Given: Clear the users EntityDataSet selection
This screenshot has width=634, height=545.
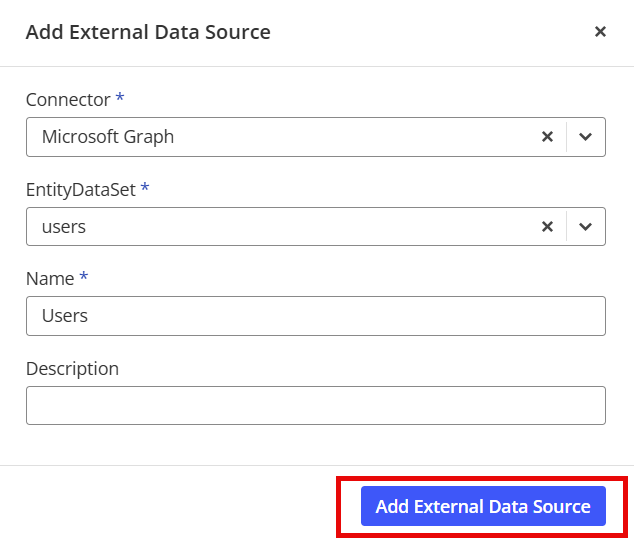Looking at the screenshot, I should (x=547, y=227).
